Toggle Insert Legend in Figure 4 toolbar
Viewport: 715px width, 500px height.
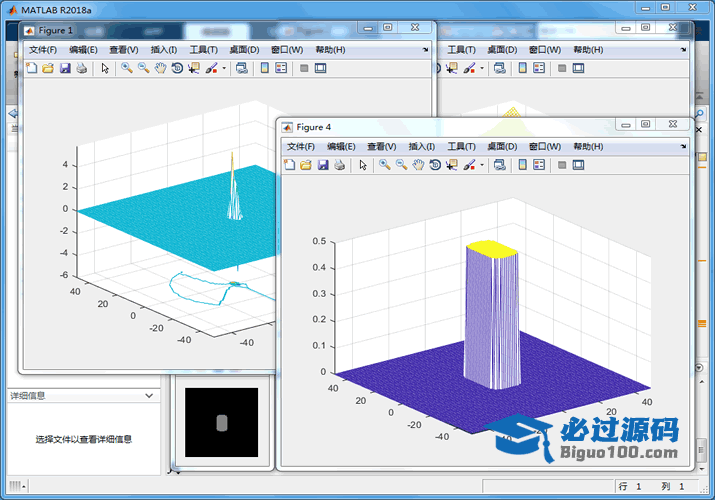tap(539, 165)
